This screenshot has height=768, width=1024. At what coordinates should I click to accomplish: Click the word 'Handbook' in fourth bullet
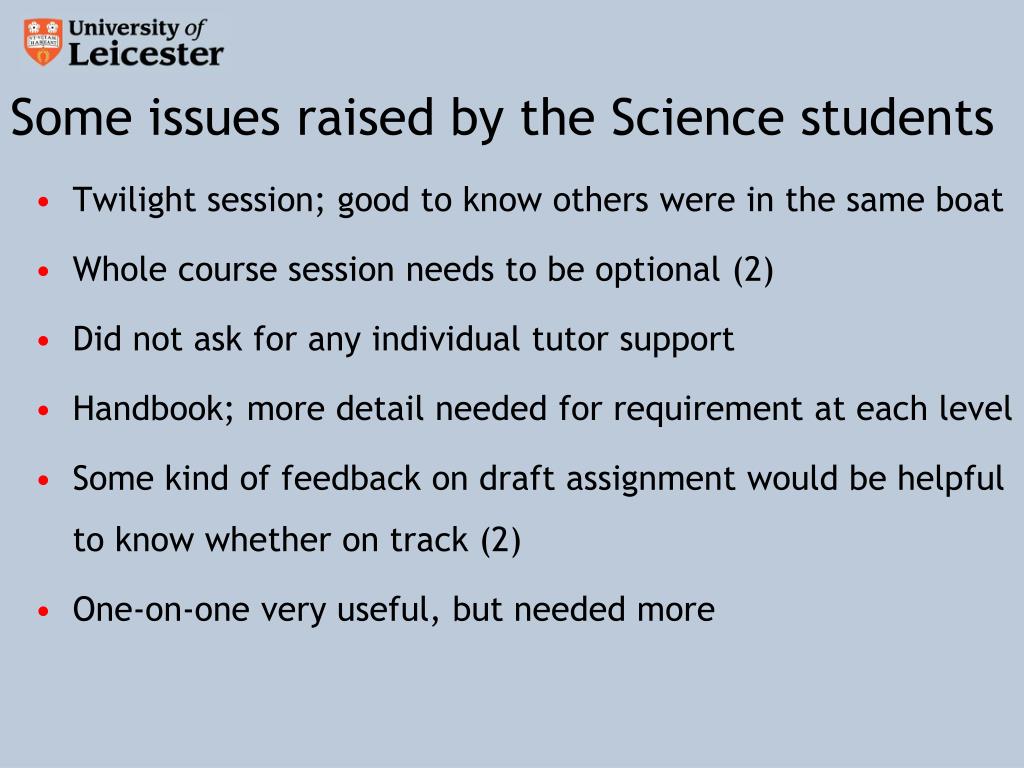[153, 409]
